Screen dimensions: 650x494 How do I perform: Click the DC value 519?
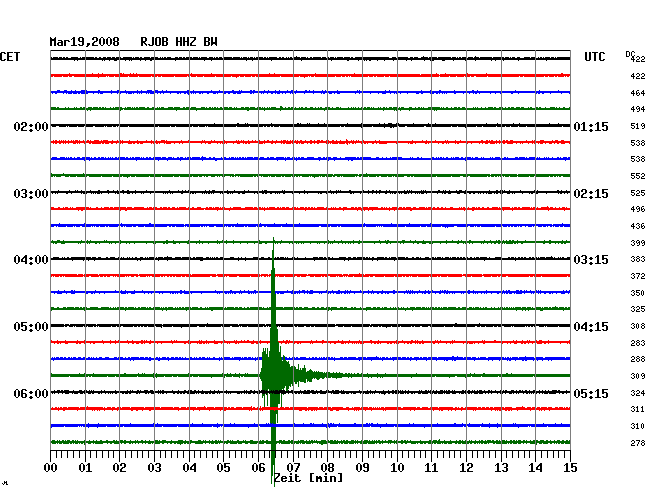click(638, 126)
